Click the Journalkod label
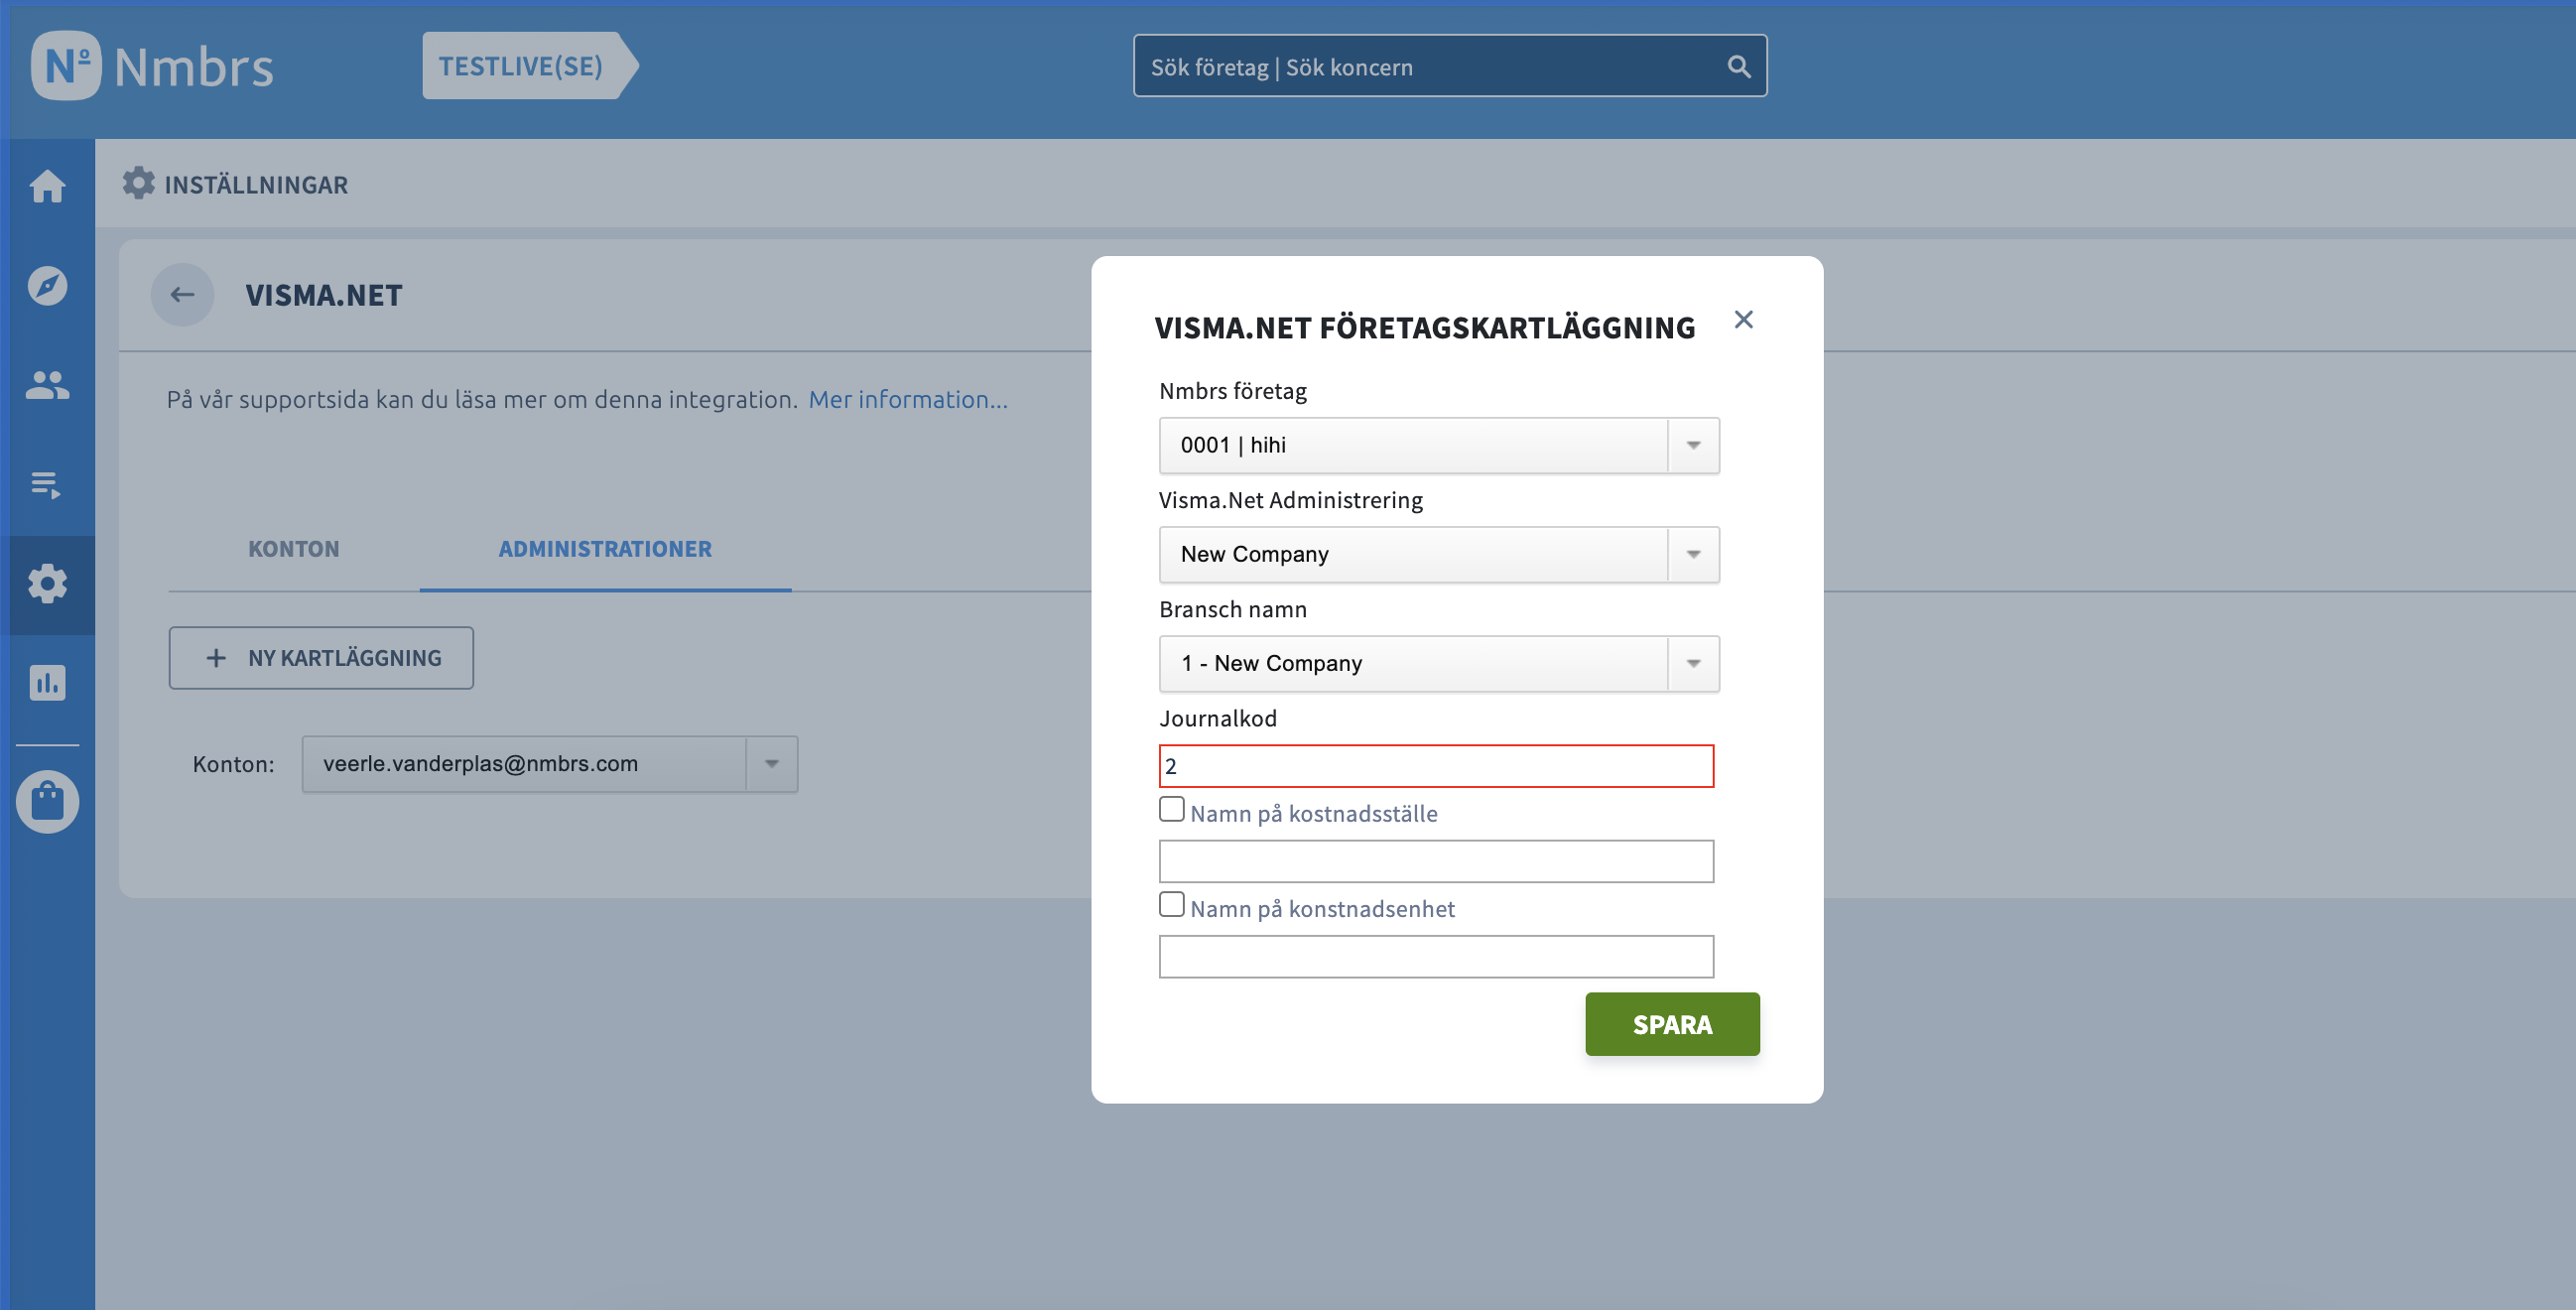This screenshot has height=1310, width=2576. (x=1217, y=718)
